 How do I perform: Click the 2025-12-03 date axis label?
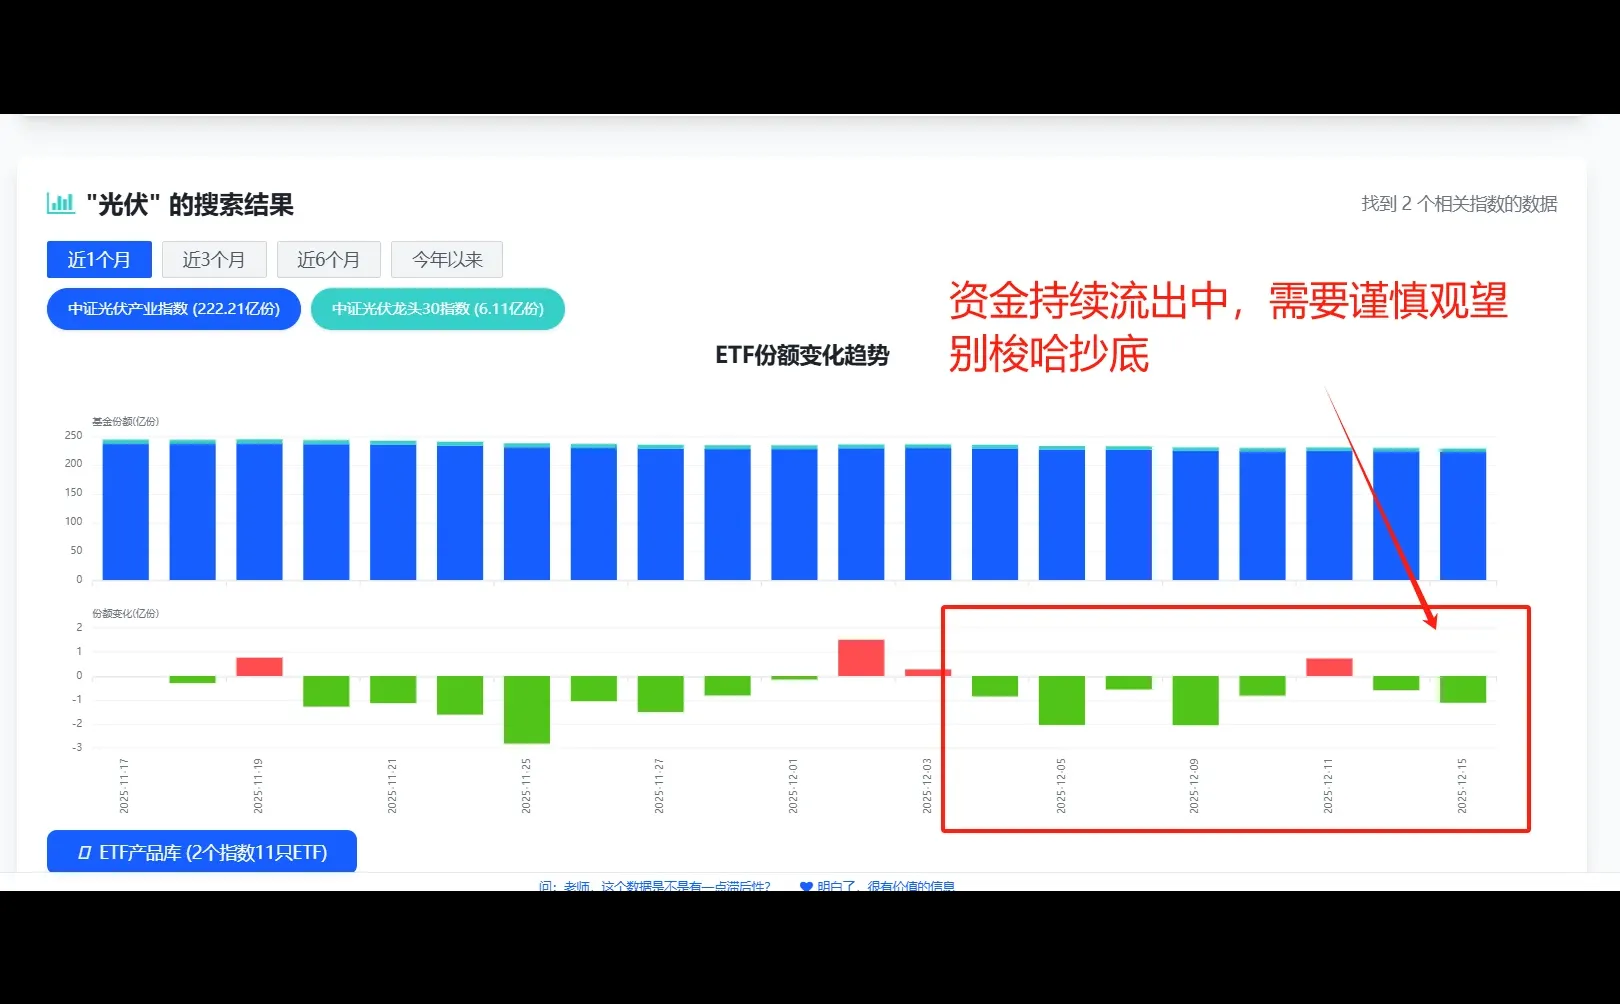[x=928, y=786]
